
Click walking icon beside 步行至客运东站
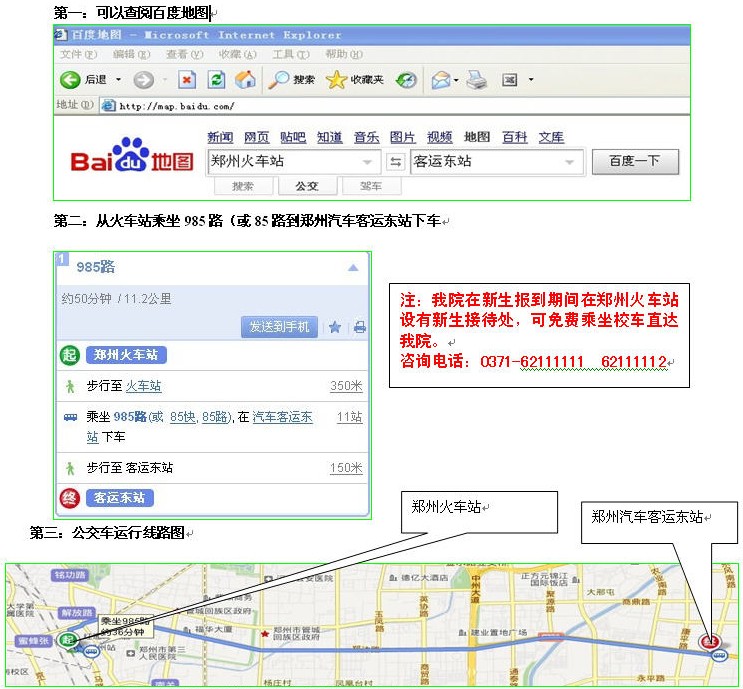pos(70,469)
